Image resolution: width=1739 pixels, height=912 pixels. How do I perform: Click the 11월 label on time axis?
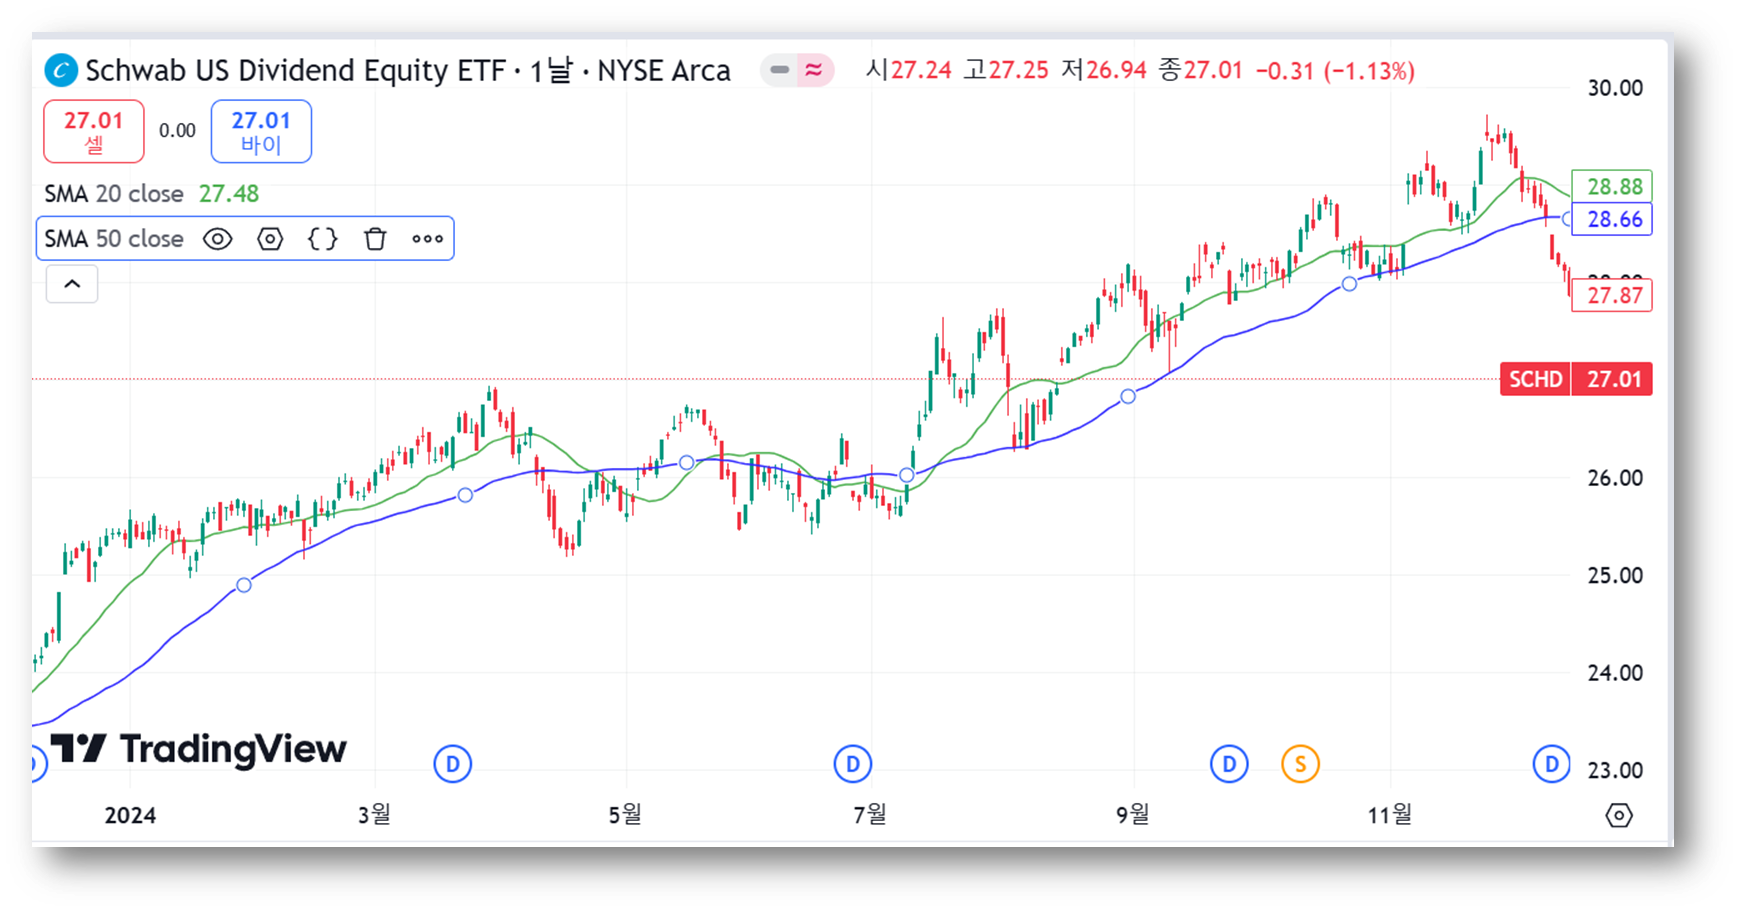(1390, 815)
